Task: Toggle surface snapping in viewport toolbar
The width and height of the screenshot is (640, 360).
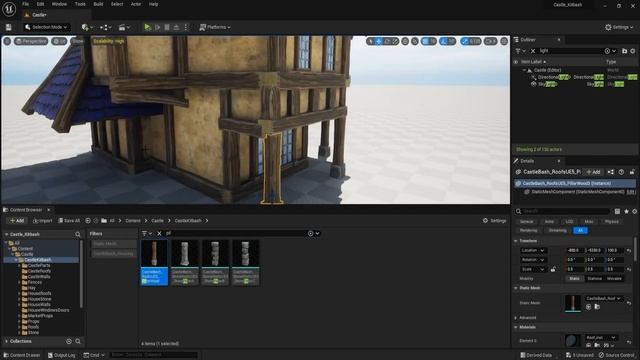Action: click(x=415, y=41)
